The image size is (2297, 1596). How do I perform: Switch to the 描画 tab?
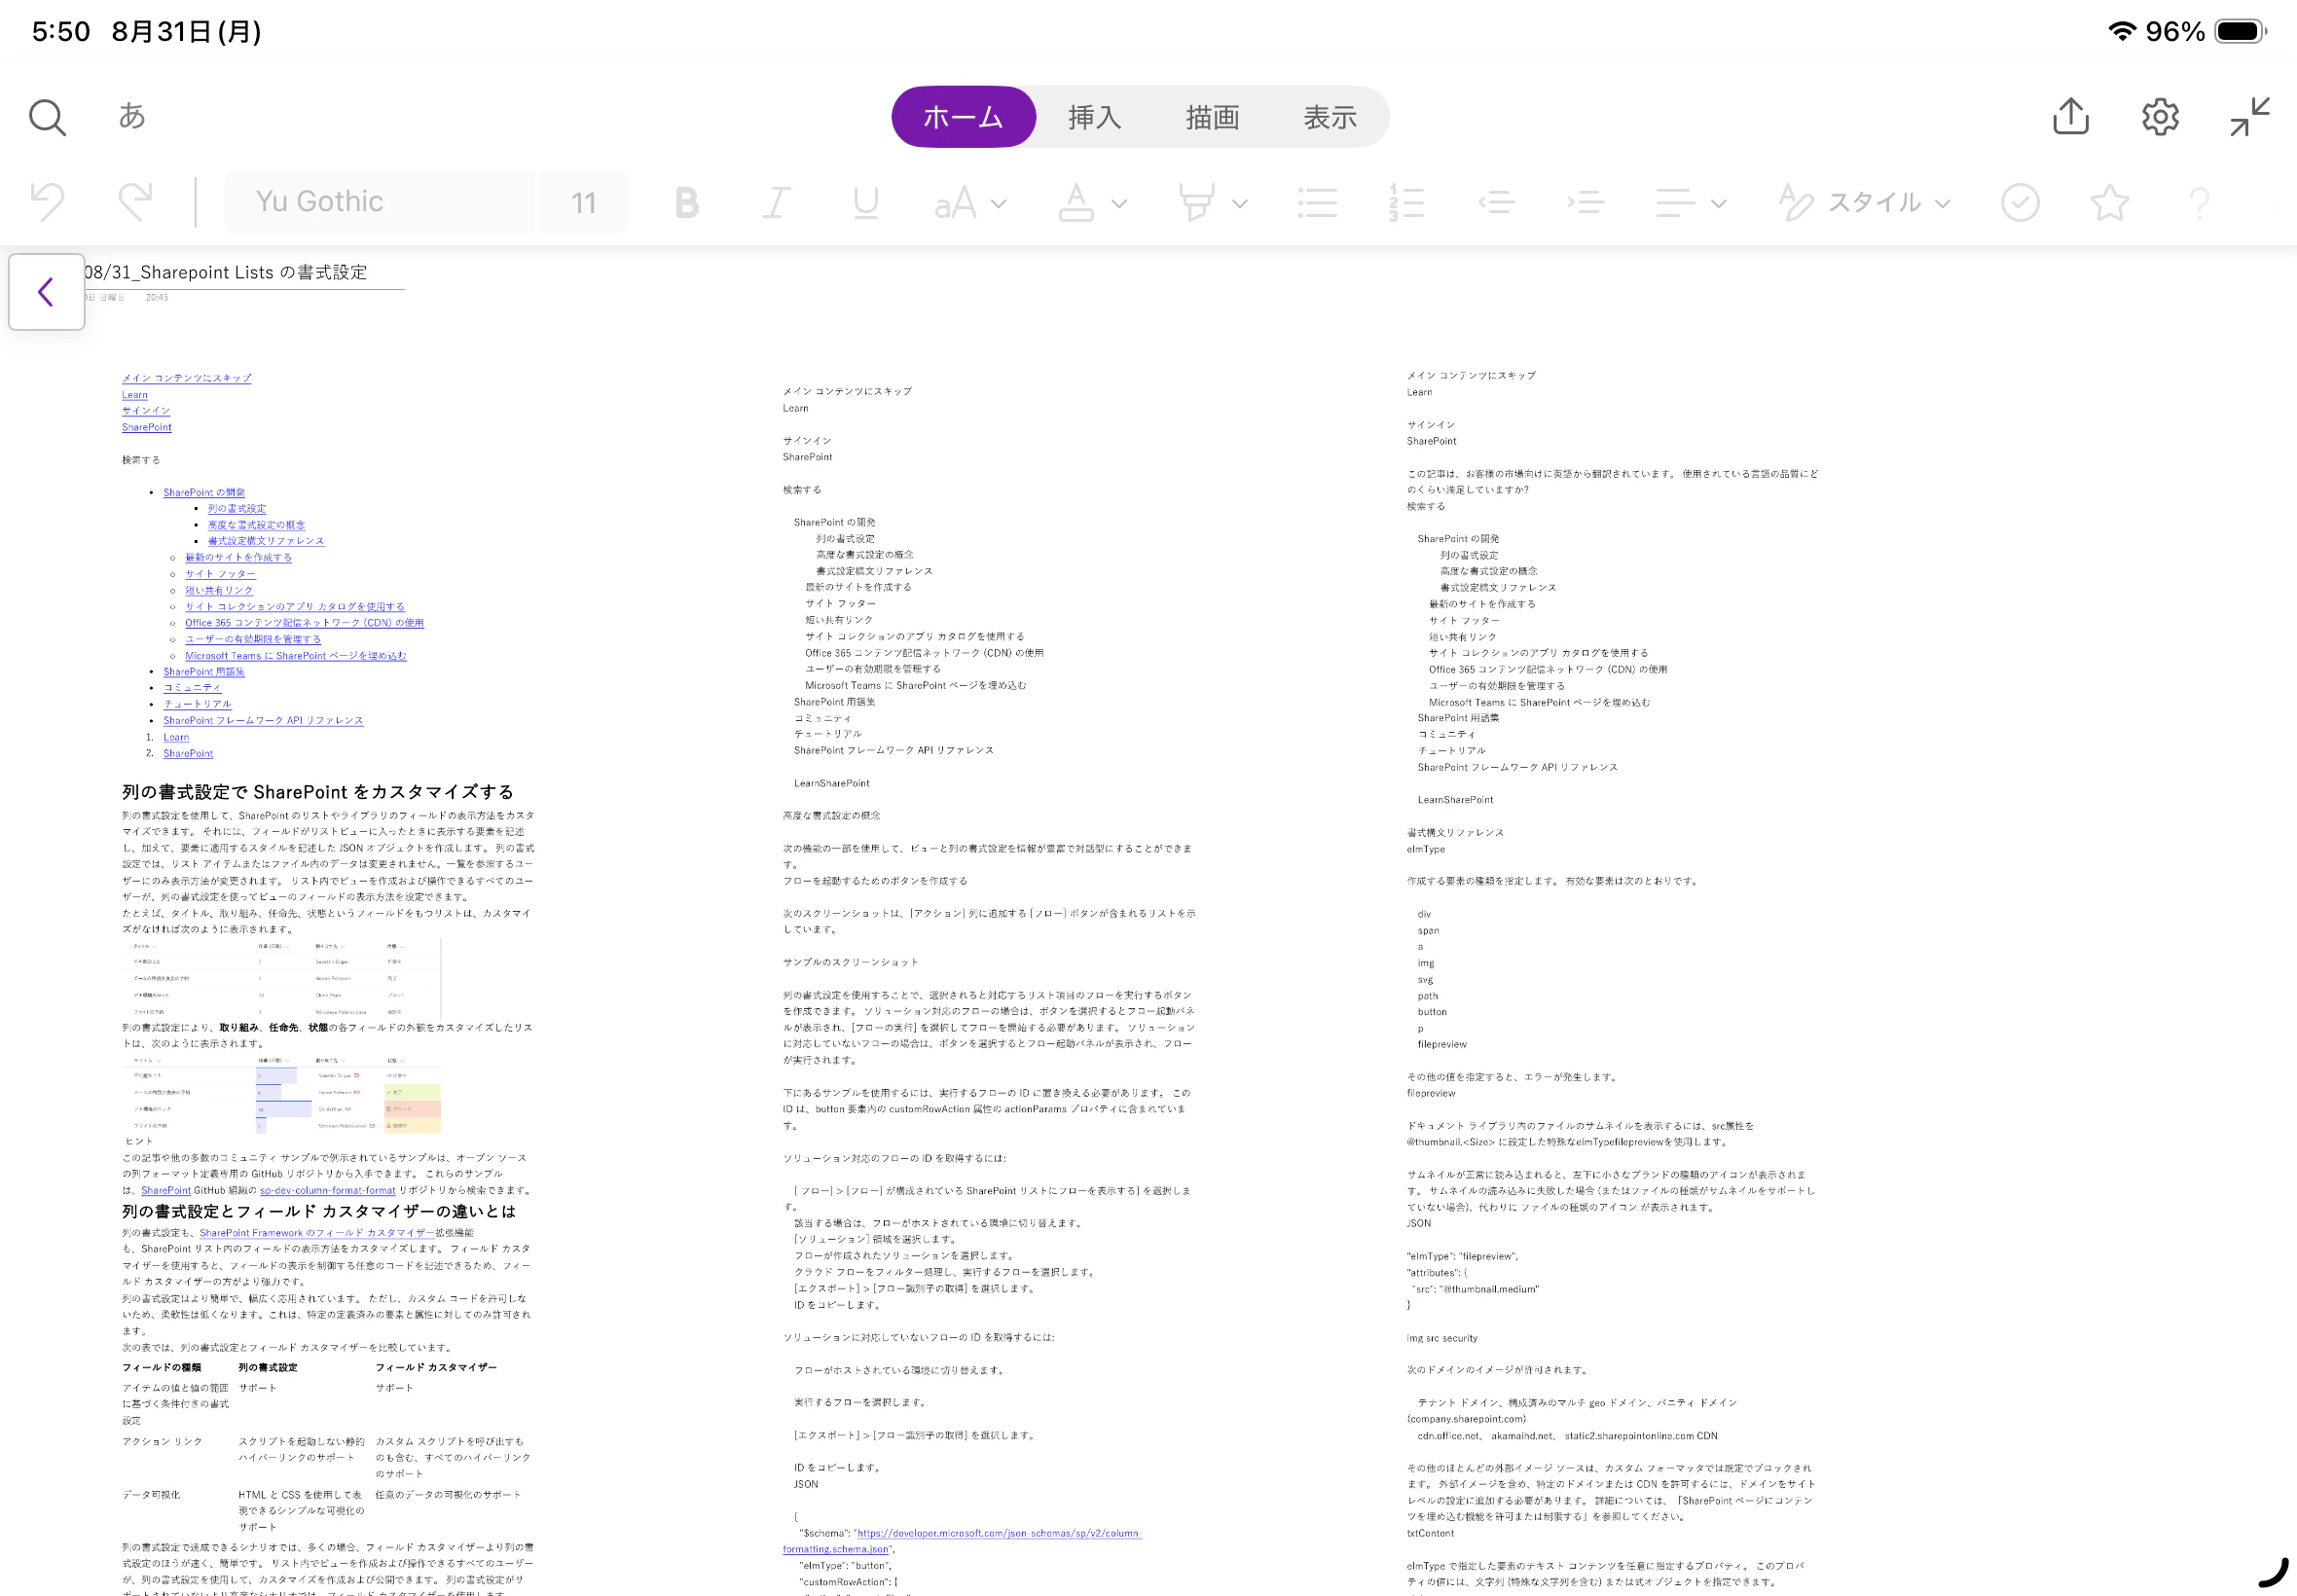[1212, 117]
